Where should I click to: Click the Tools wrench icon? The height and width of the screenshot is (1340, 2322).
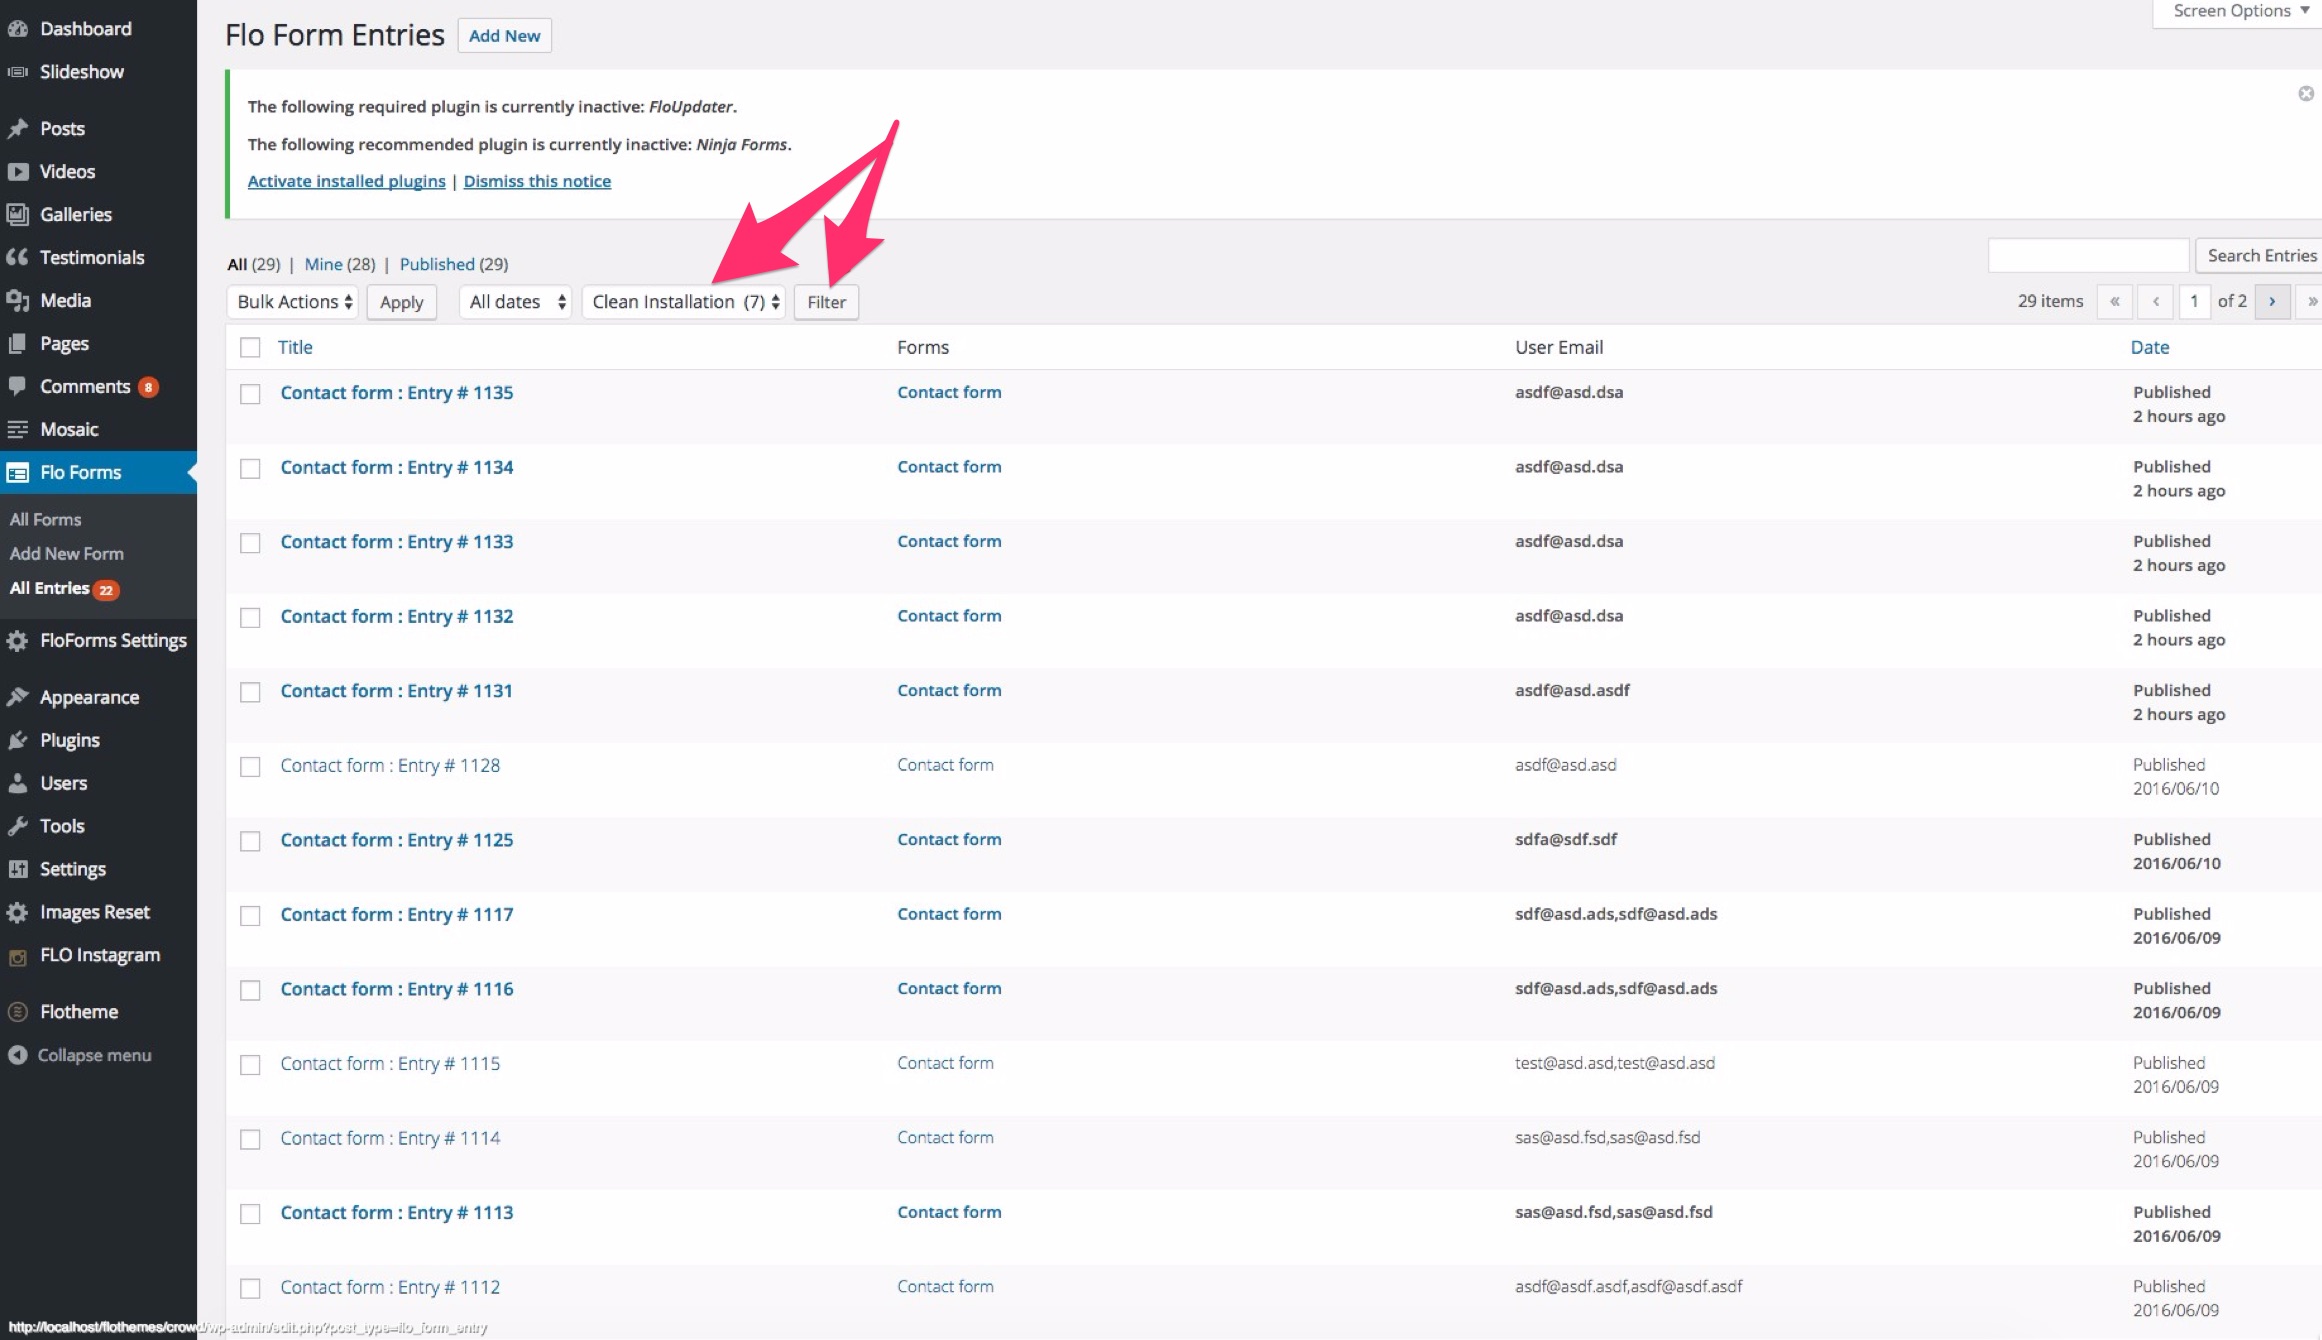pyautogui.click(x=18, y=826)
